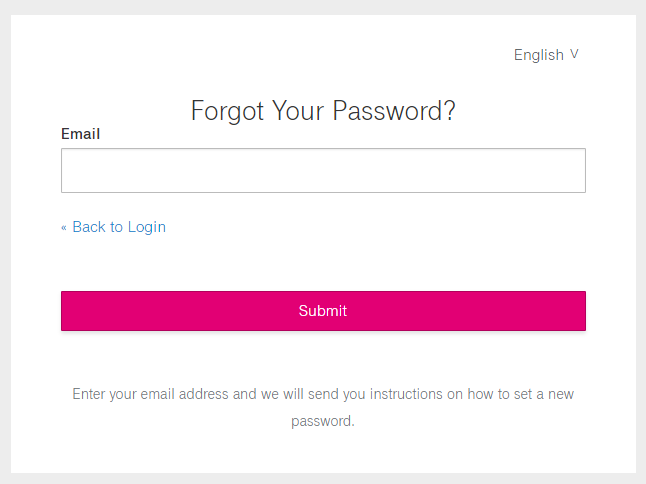Expand the language selector at top right

(x=546, y=55)
